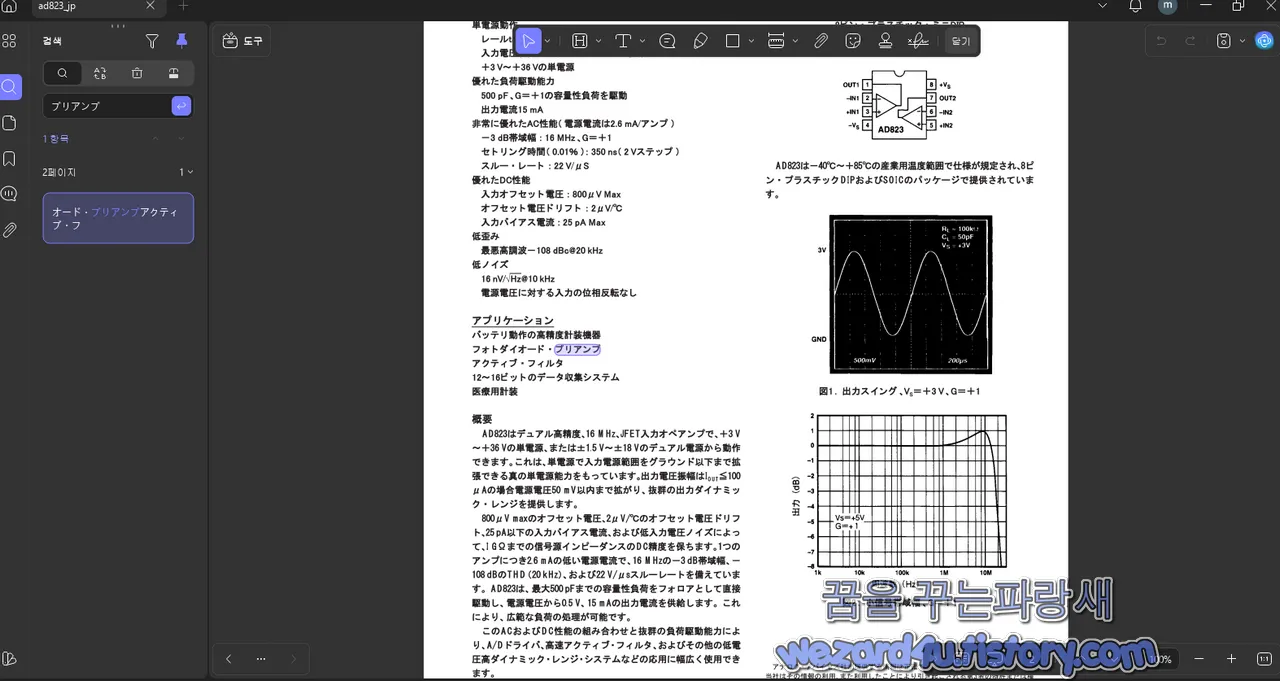Select the search mode magnifier tab
1280x681 pixels.
click(x=62, y=73)
